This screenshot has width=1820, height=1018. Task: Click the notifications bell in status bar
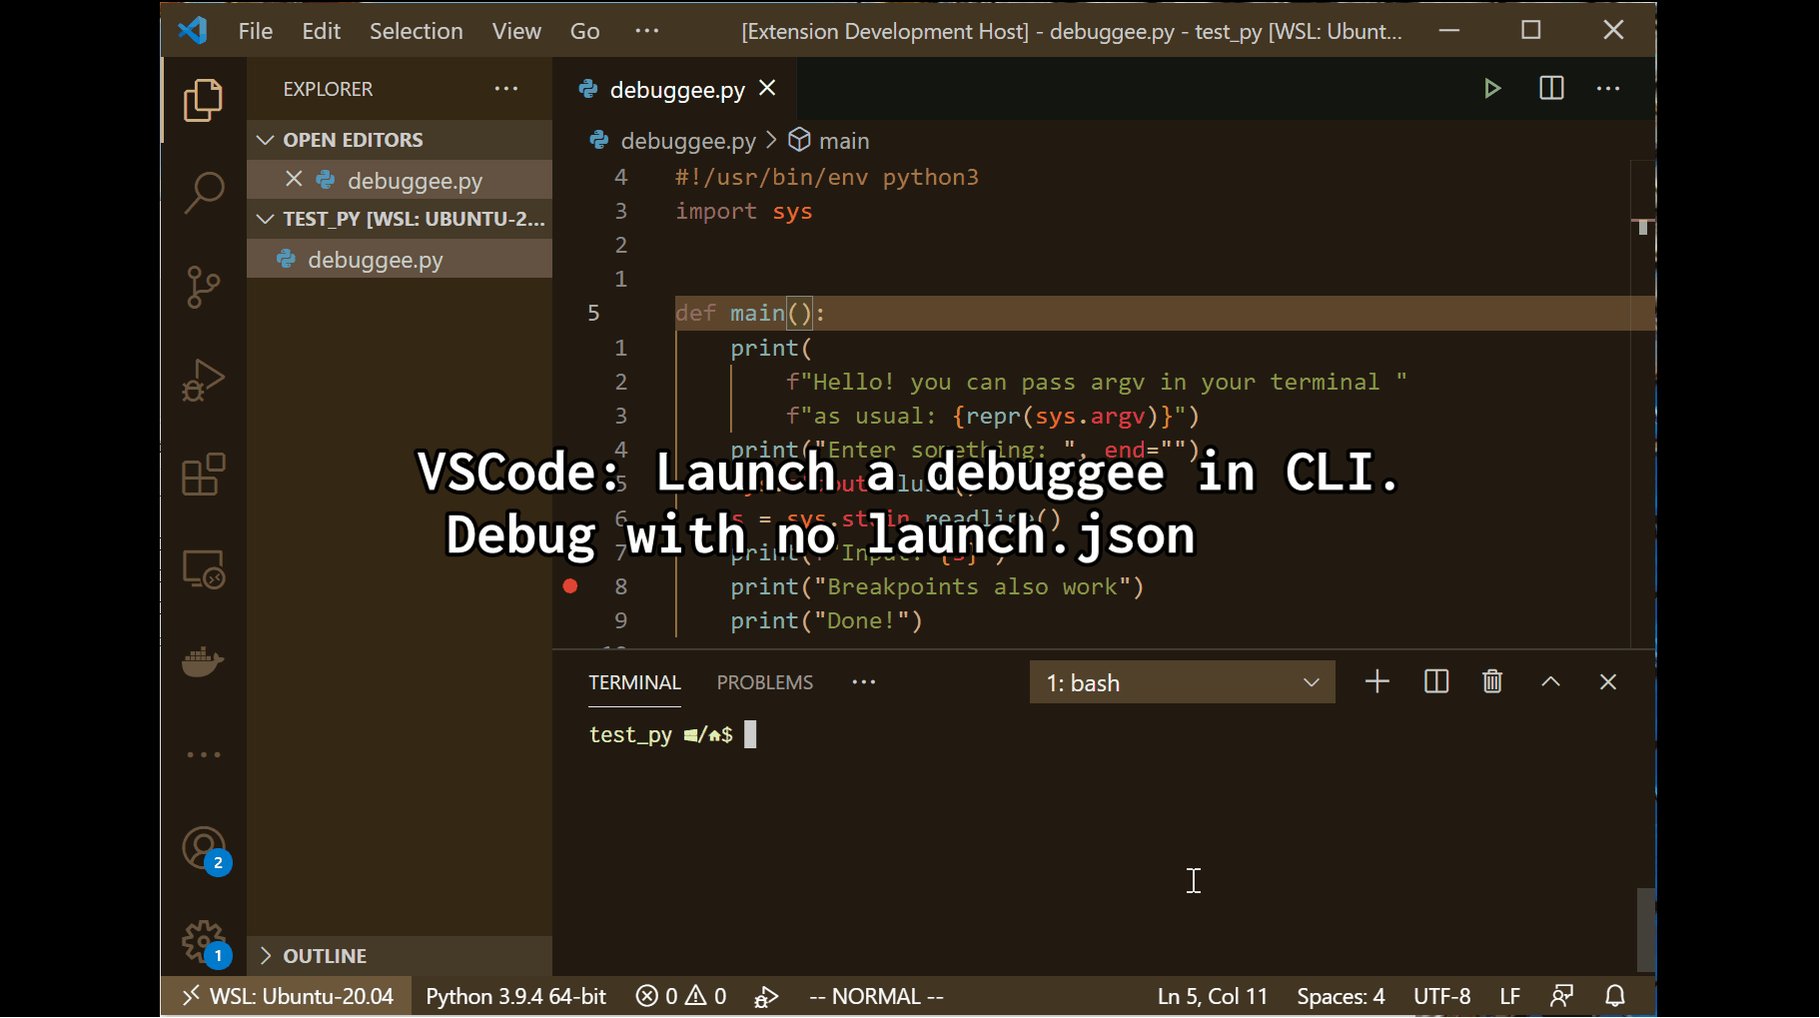coord(1615,996)
